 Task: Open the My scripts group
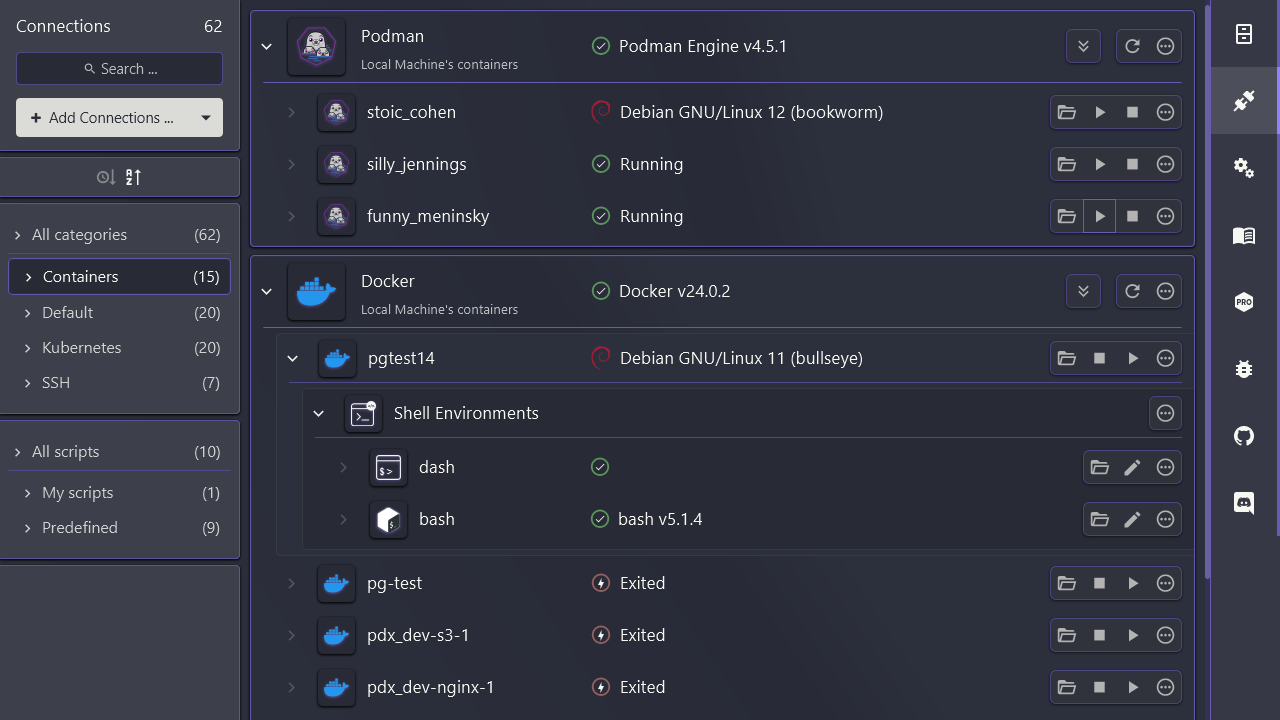(x=119, y=493)
